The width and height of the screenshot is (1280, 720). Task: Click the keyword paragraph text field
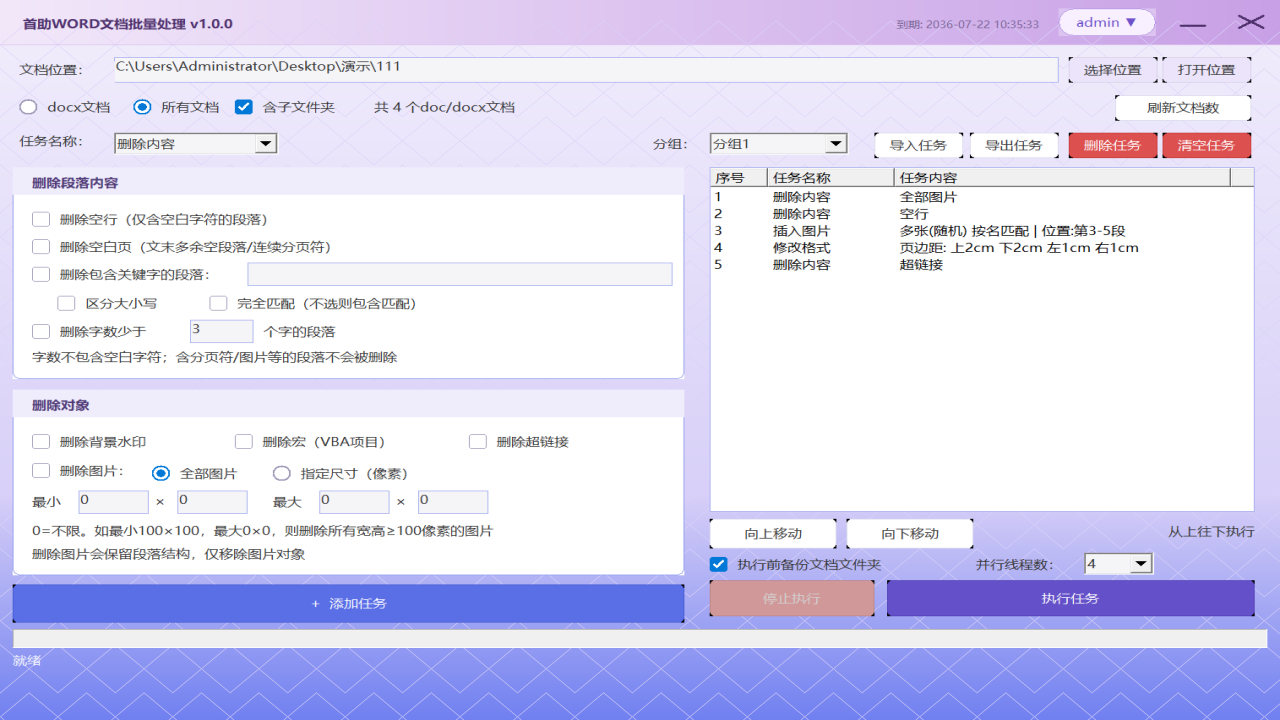pos(460,274)
